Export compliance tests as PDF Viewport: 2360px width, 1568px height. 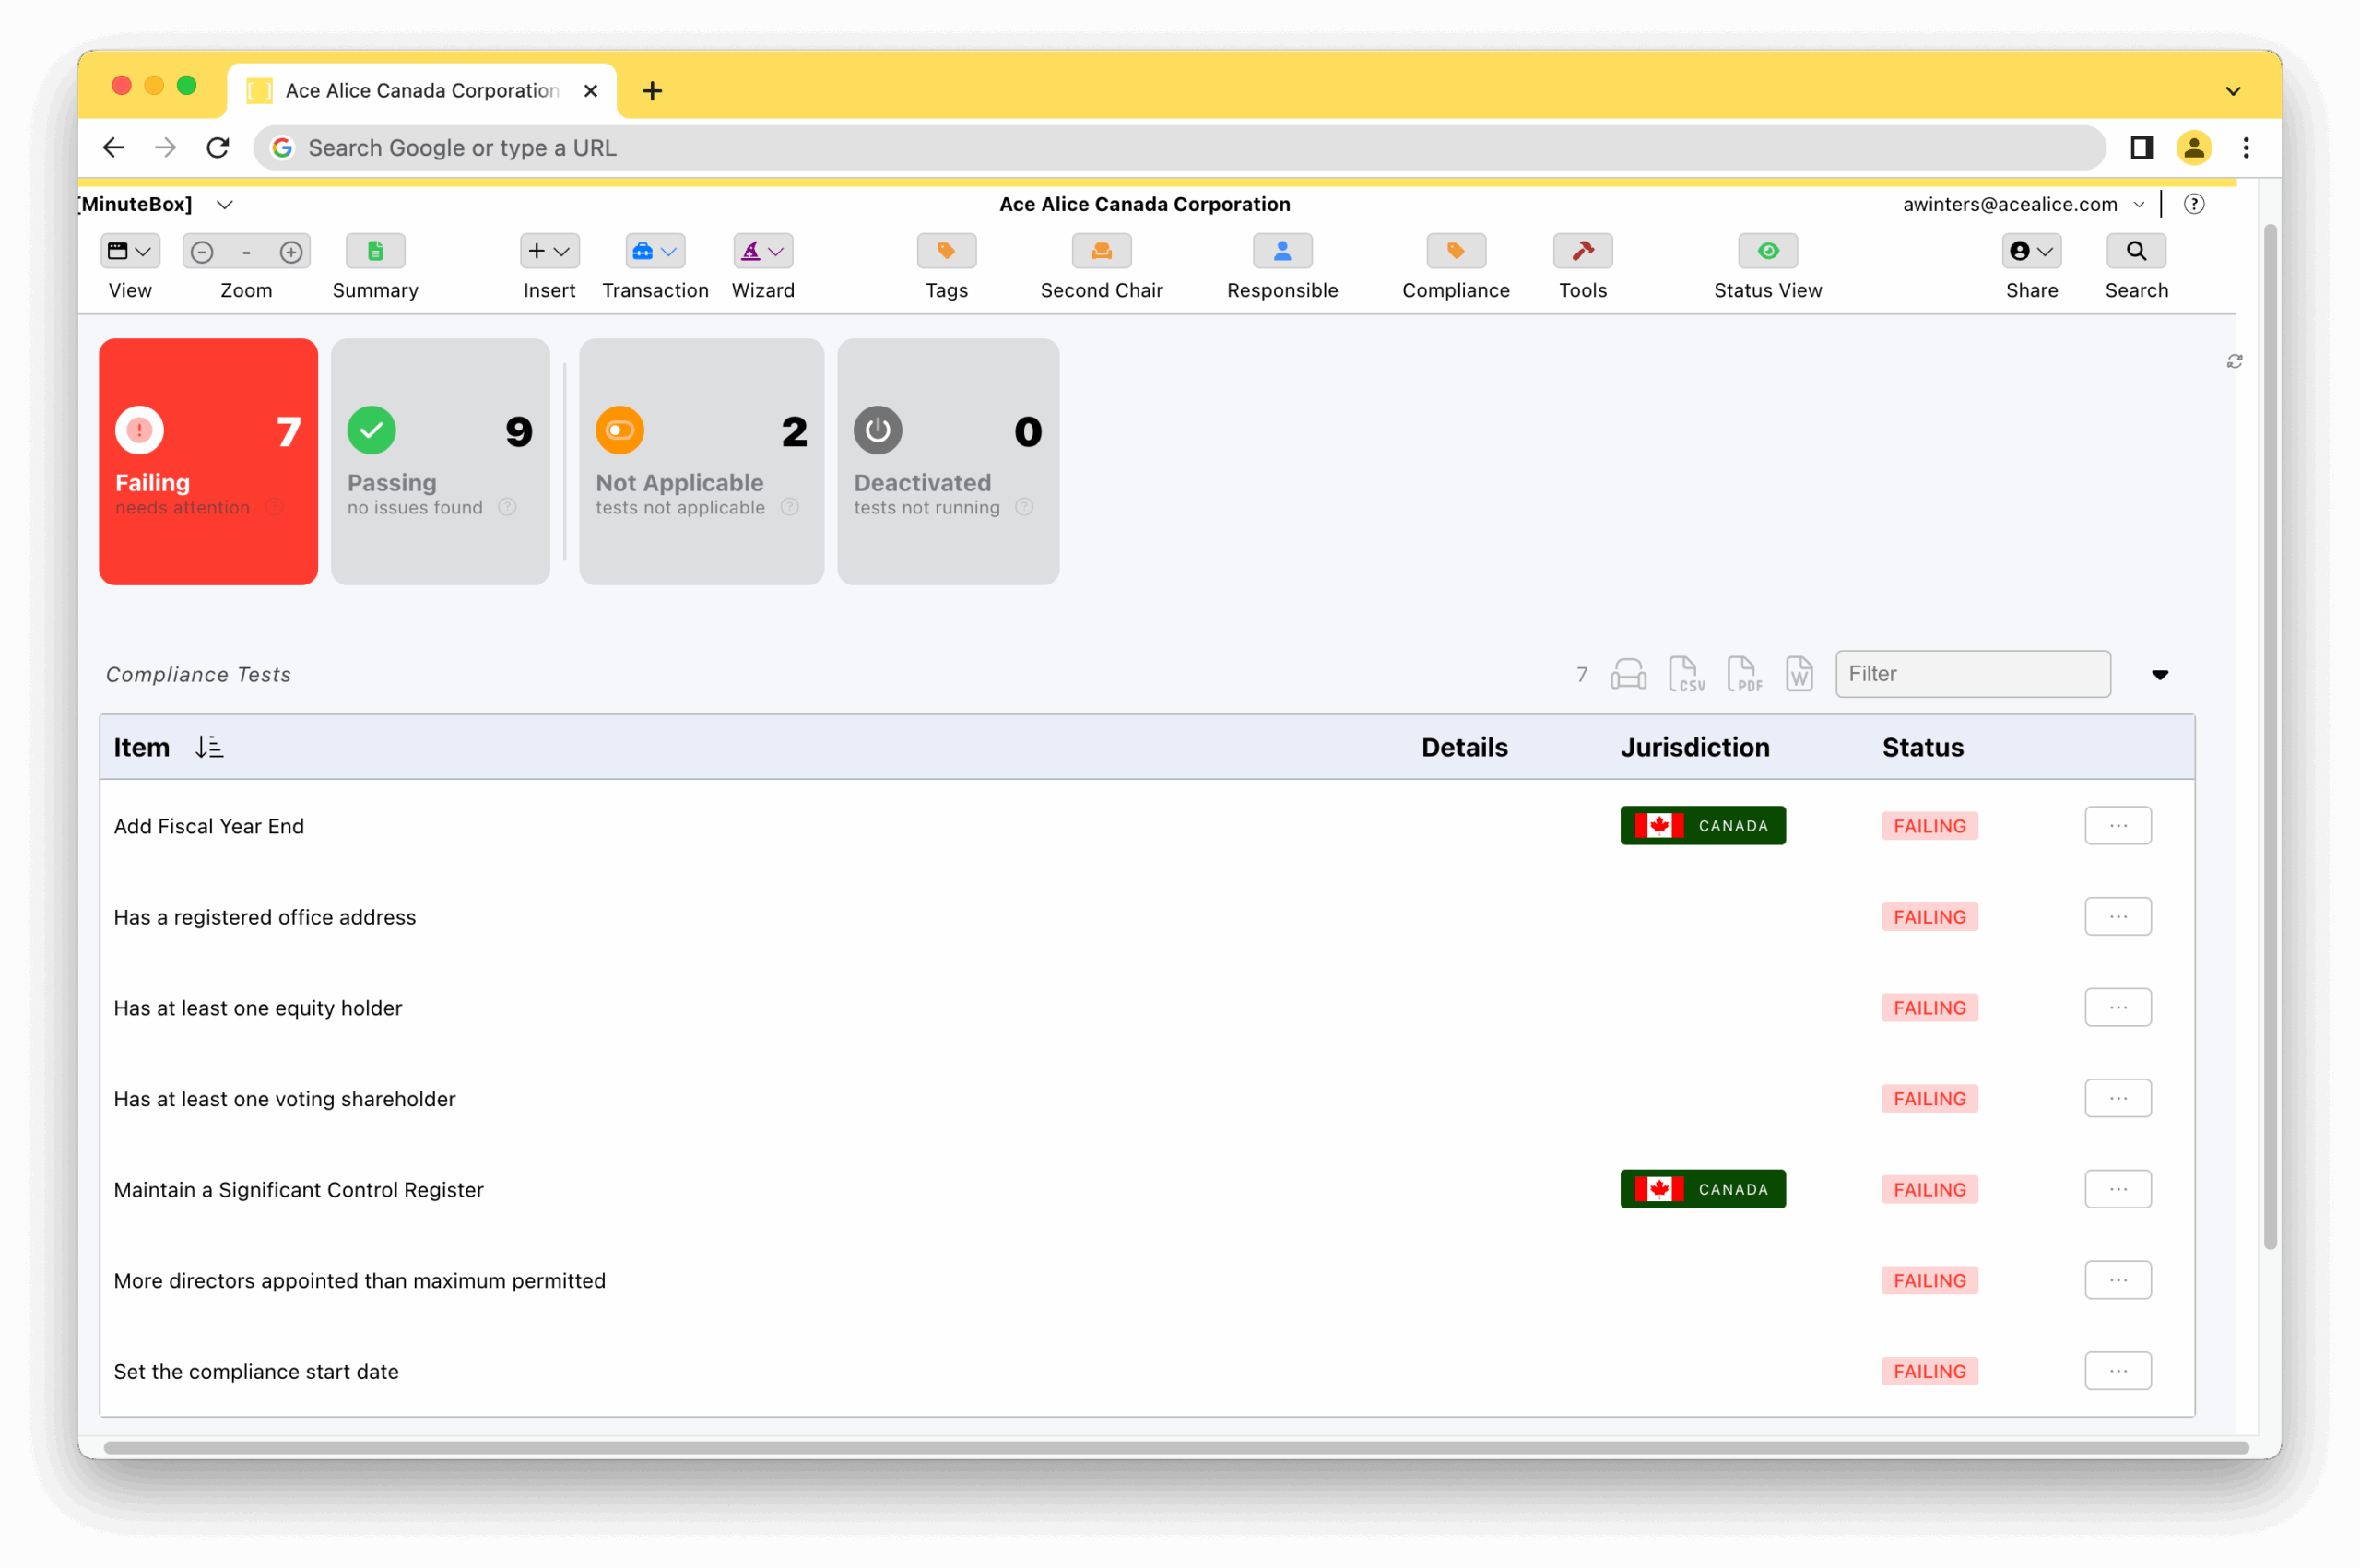tap(1744, 674)
